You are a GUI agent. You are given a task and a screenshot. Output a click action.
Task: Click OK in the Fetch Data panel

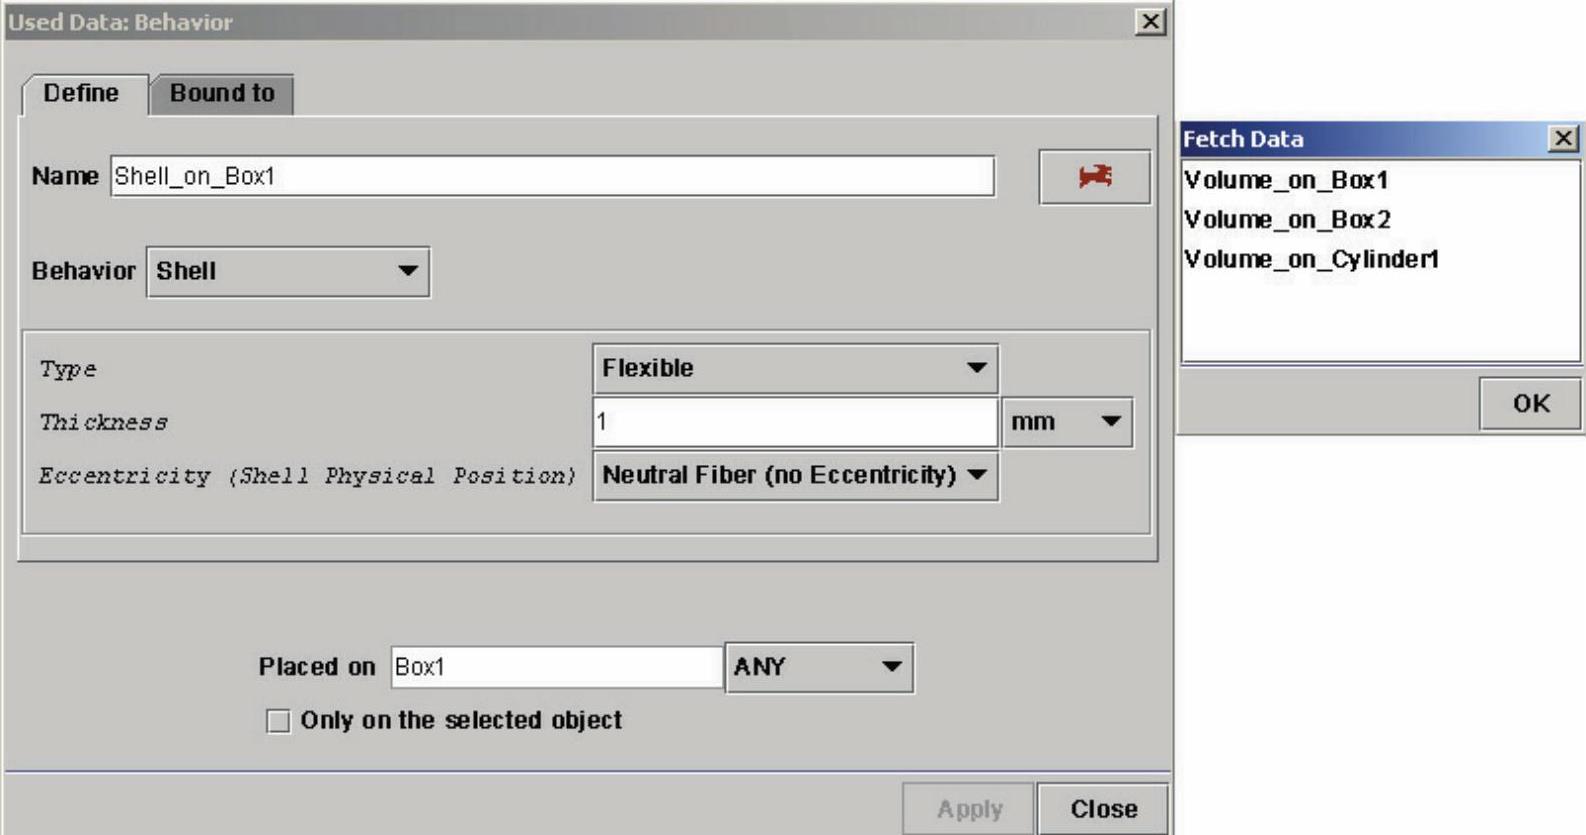(1530, 404)
